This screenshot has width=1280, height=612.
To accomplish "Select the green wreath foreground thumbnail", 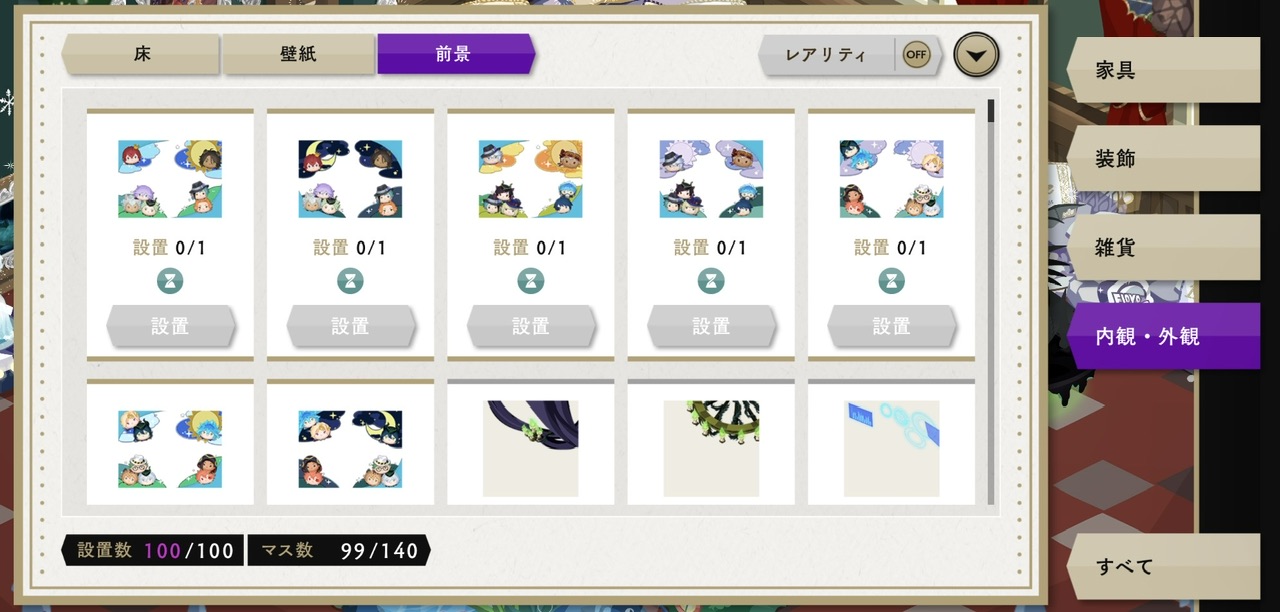I will click(x=711, y=448).
